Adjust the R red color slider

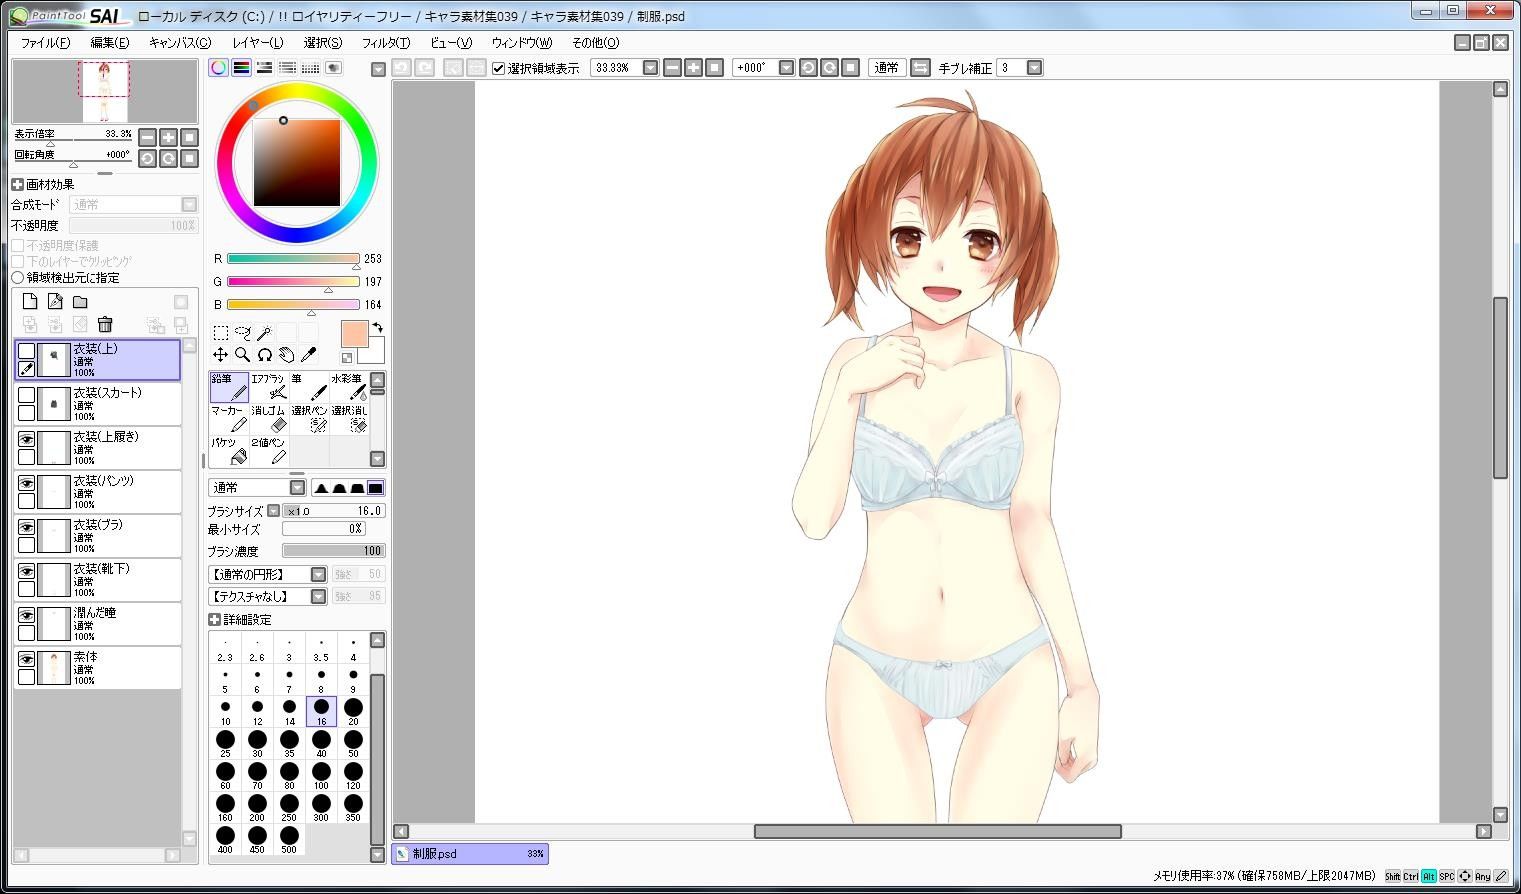293,258
